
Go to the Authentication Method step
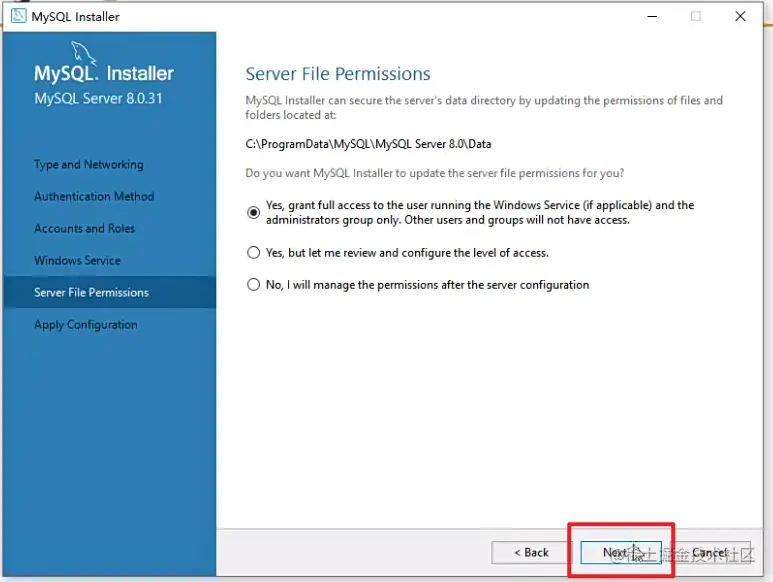94,197
